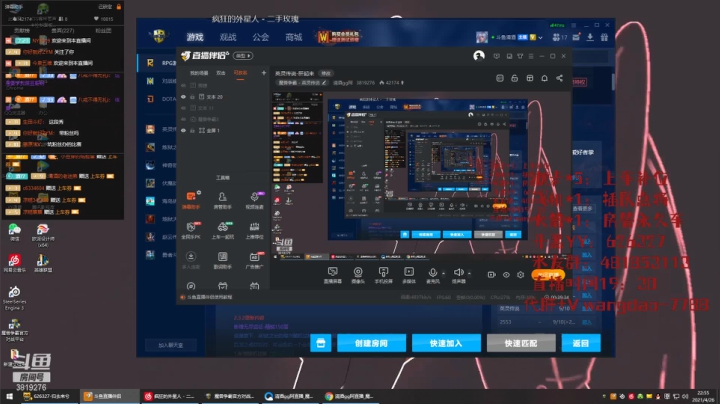The height and width of the screenshot is (404, 720).
Task: Open the menu lines icon in 直播伴侣 title bar
Action: coord(531,56)
